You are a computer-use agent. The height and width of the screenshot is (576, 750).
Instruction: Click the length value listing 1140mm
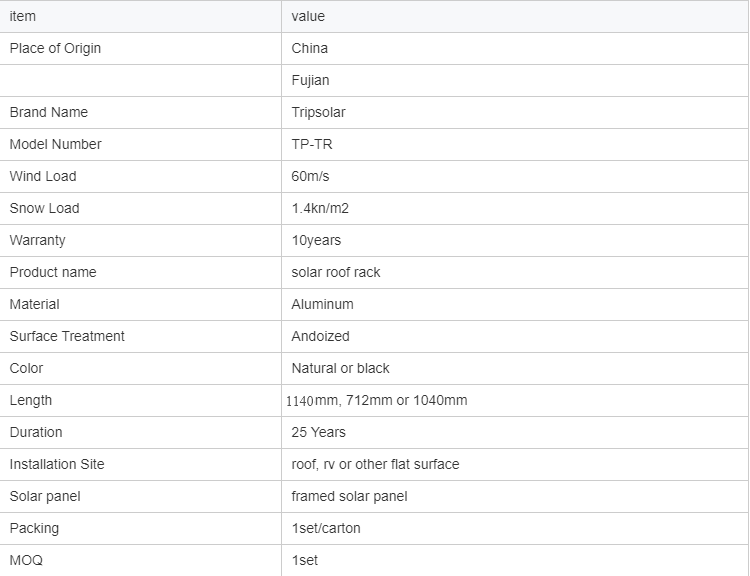(x=377, y=400)
